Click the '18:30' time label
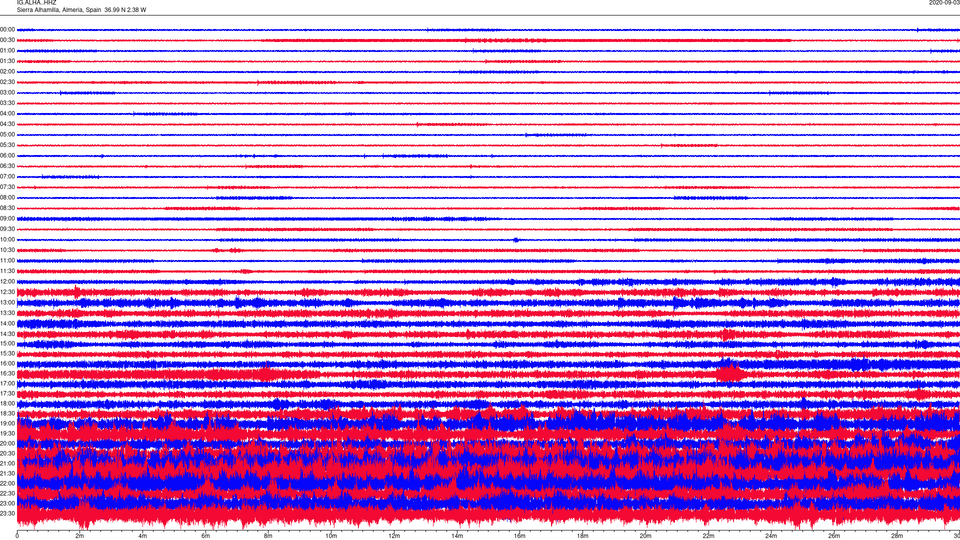 [x=7, y=413]
